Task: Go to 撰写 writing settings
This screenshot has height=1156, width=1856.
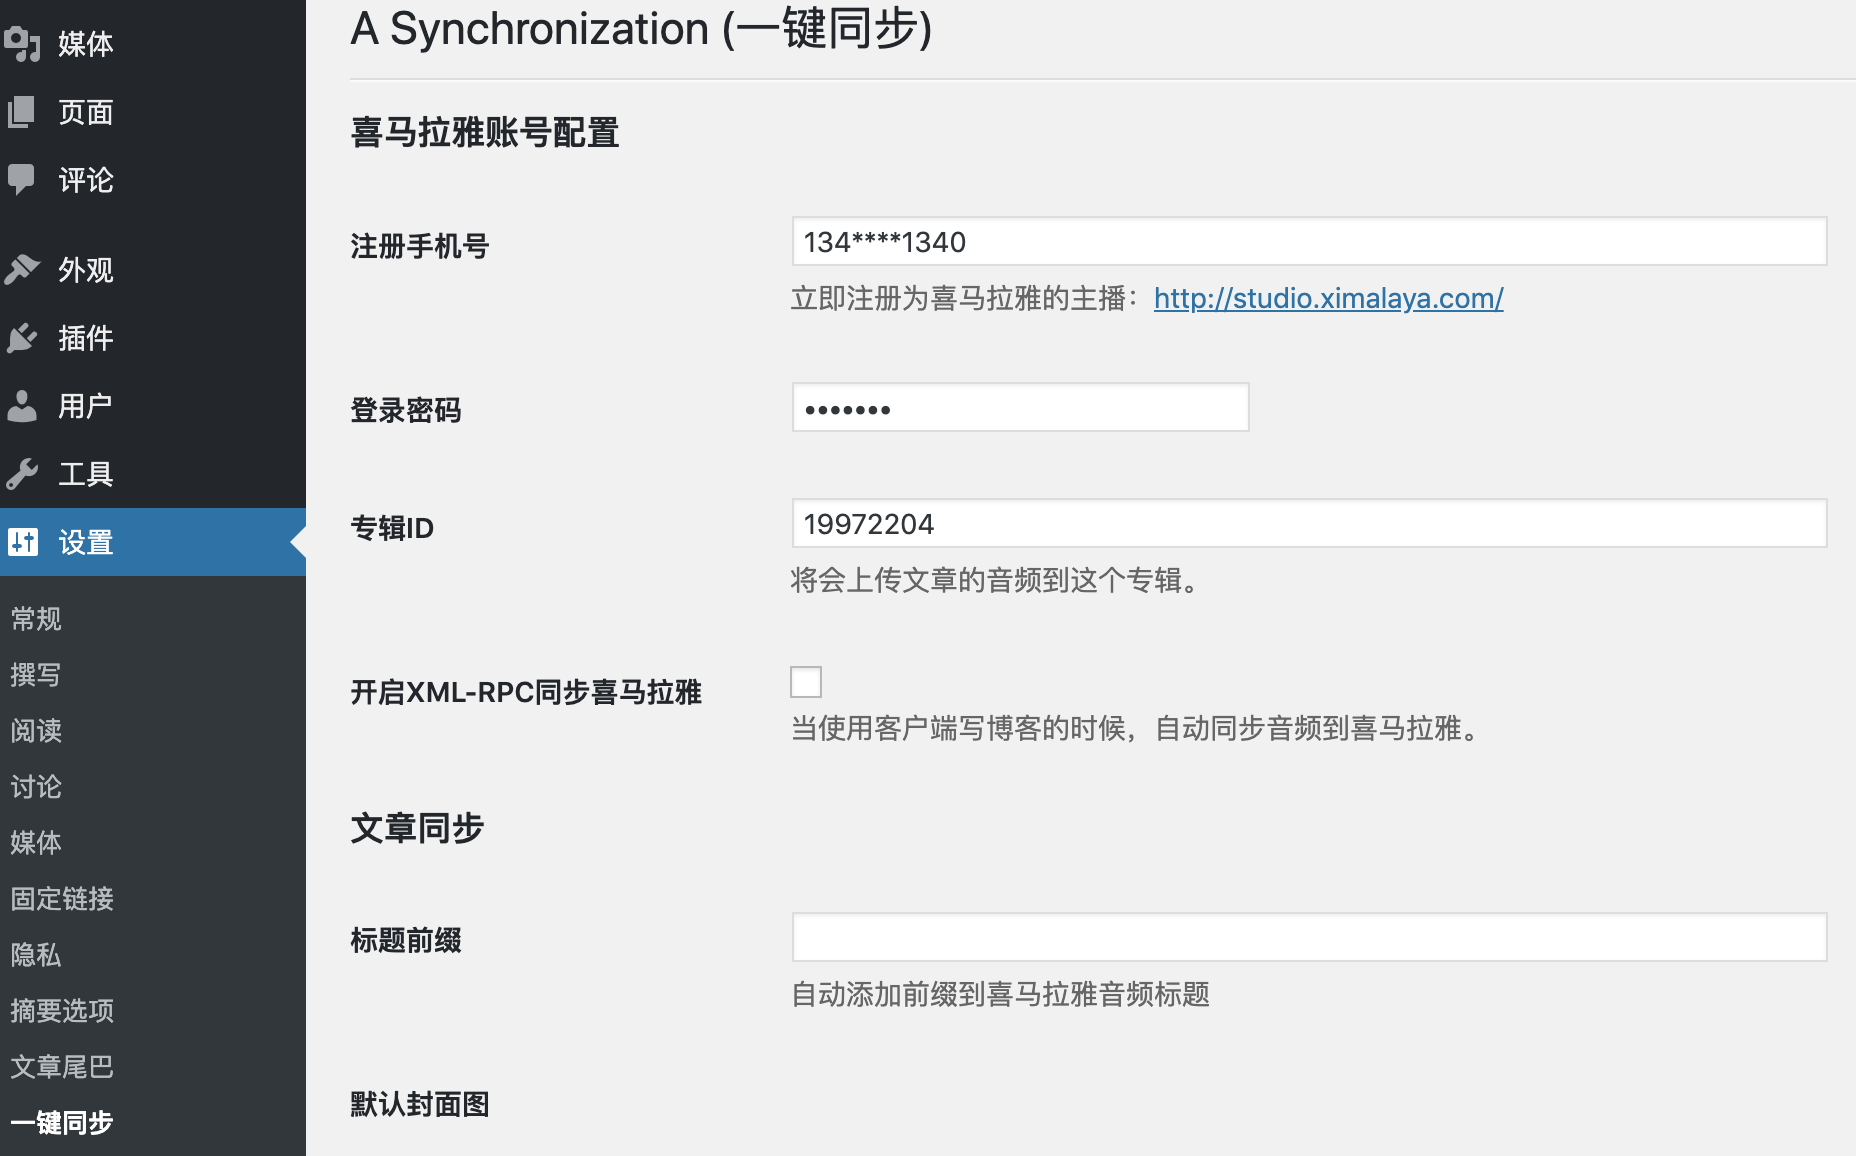Action: [x=36, y=675]
